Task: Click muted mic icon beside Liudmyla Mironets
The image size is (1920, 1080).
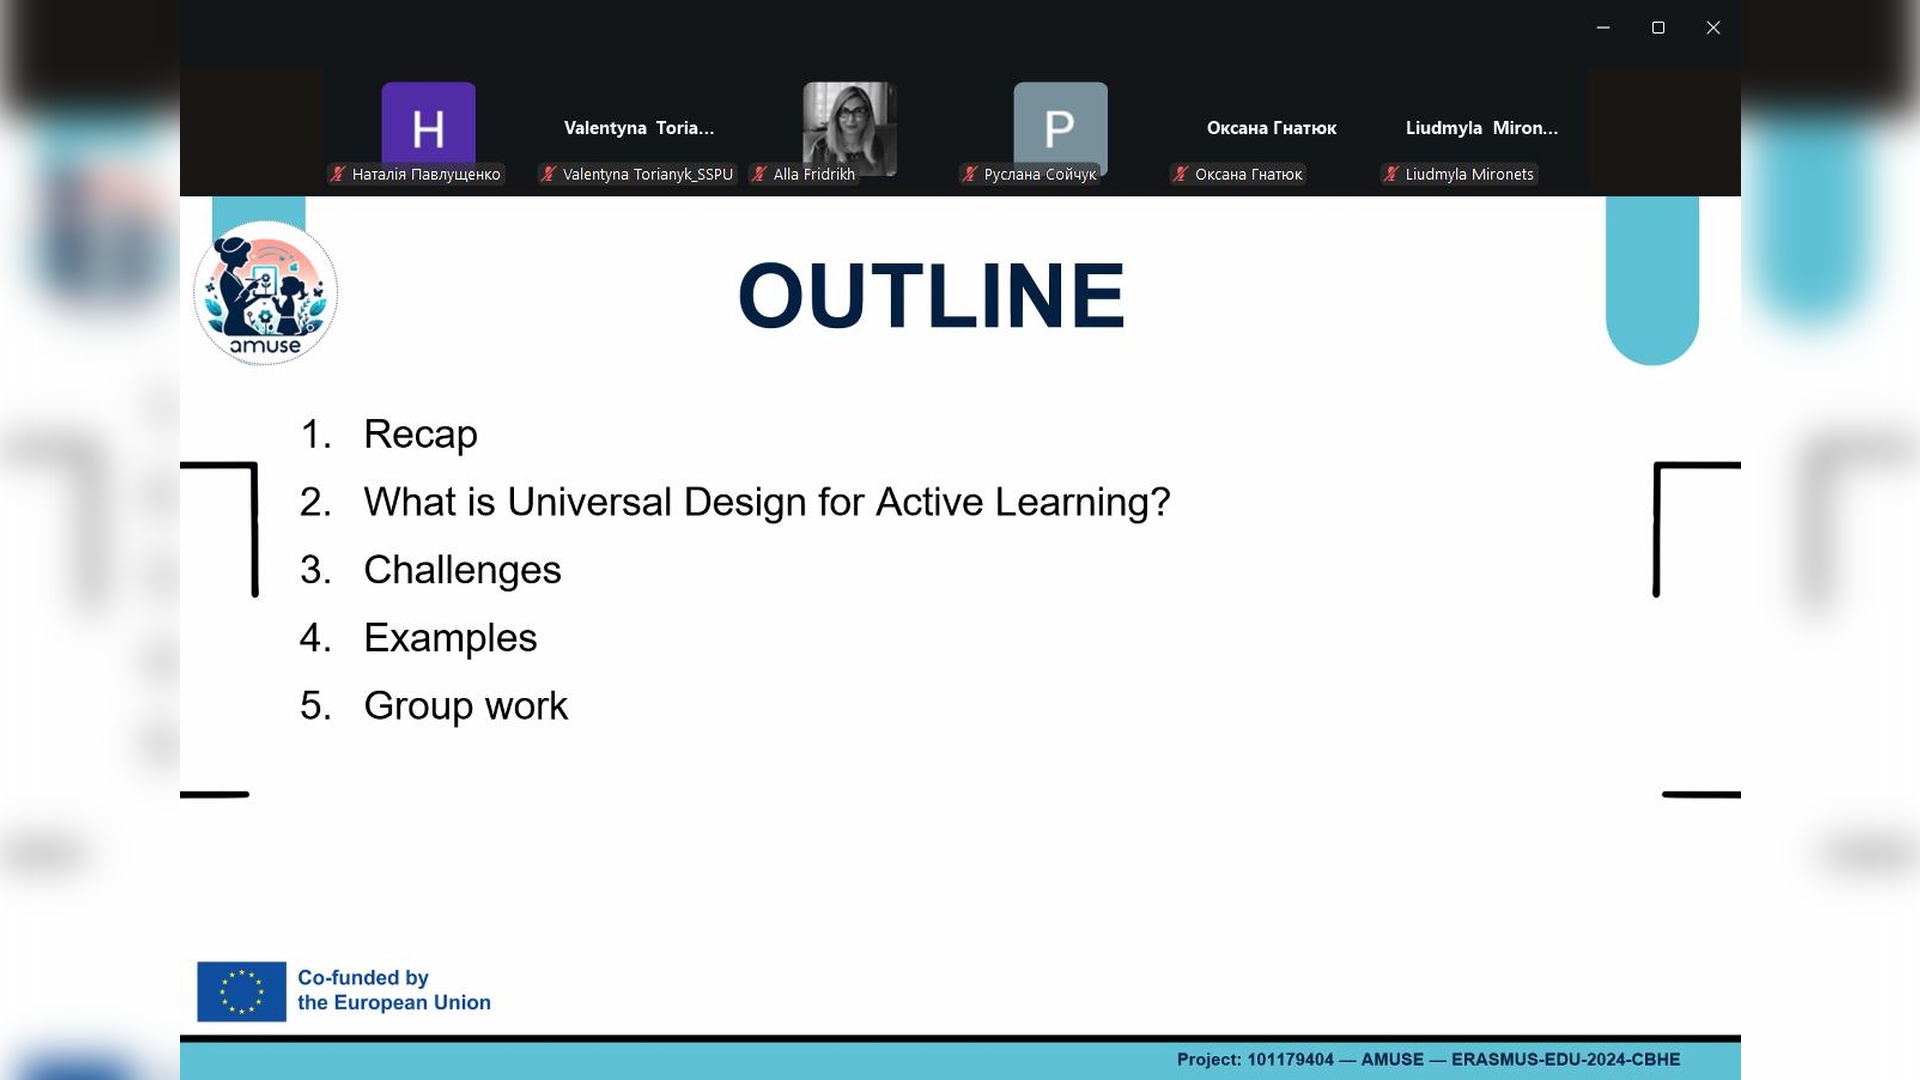Action: [1391, 174]
